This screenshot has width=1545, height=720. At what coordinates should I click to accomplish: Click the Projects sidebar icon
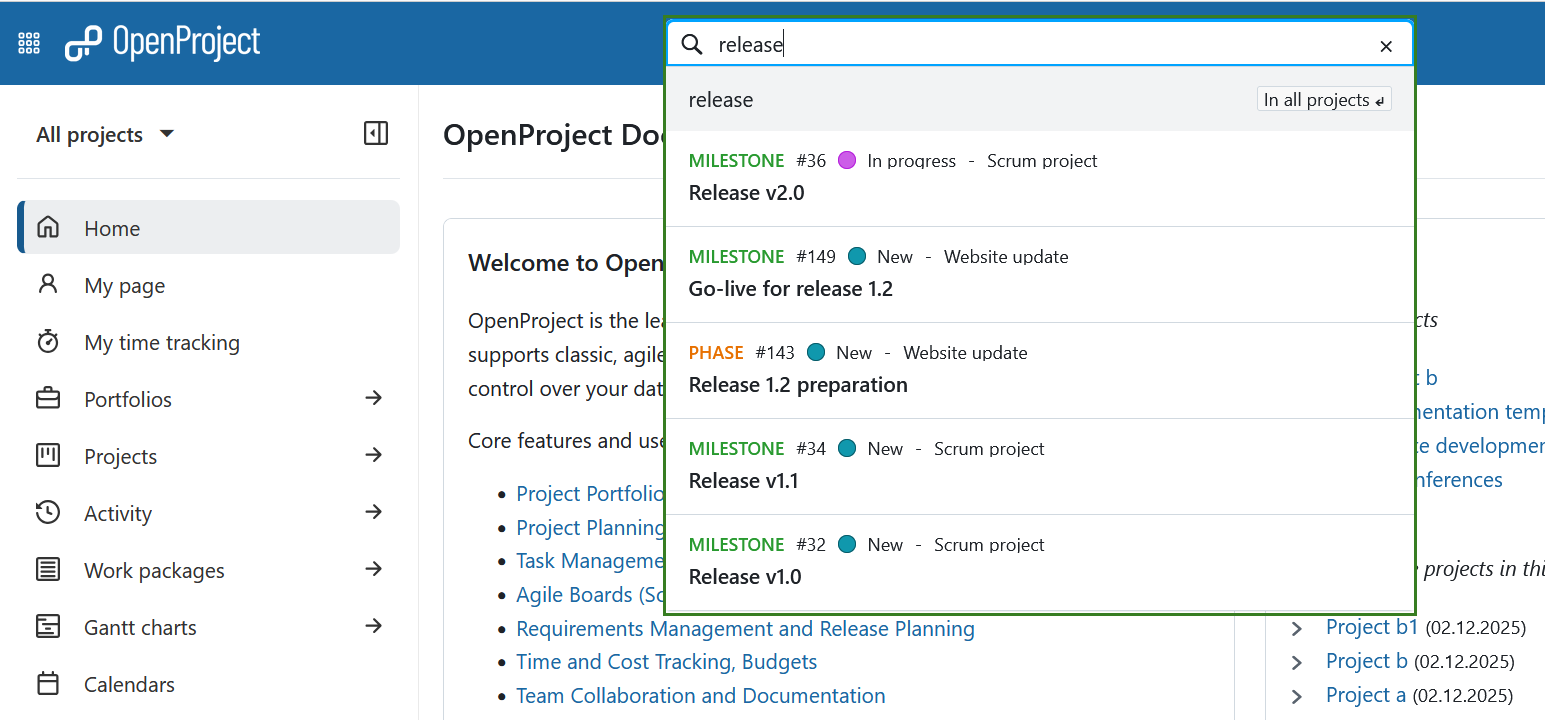[47, 456]
